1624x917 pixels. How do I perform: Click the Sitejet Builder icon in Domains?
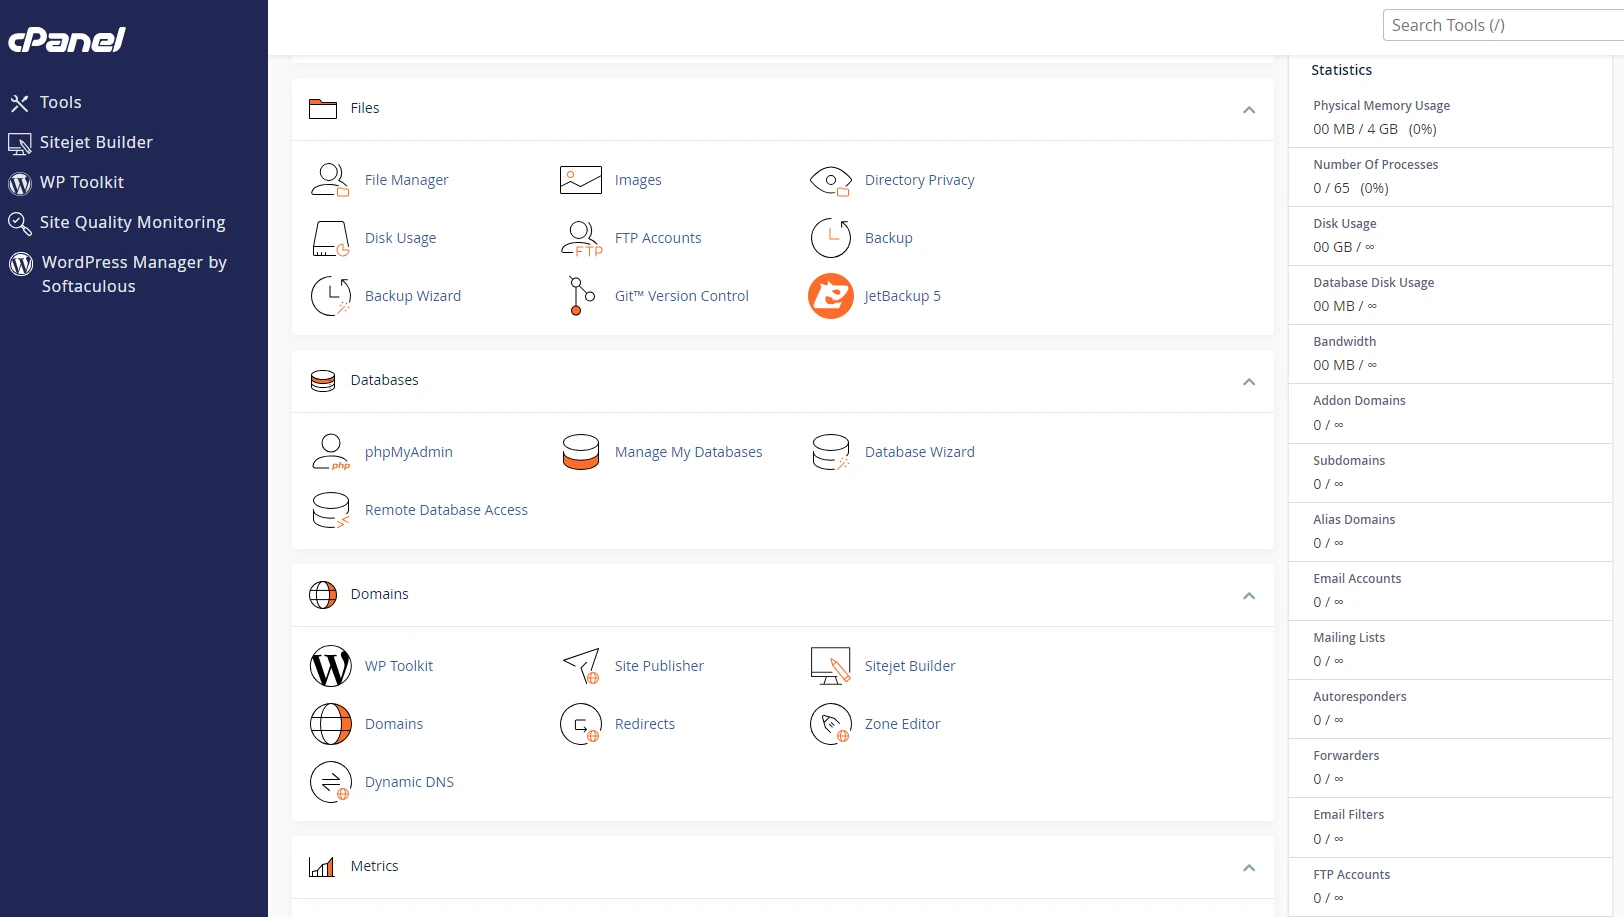click(830, 666)
